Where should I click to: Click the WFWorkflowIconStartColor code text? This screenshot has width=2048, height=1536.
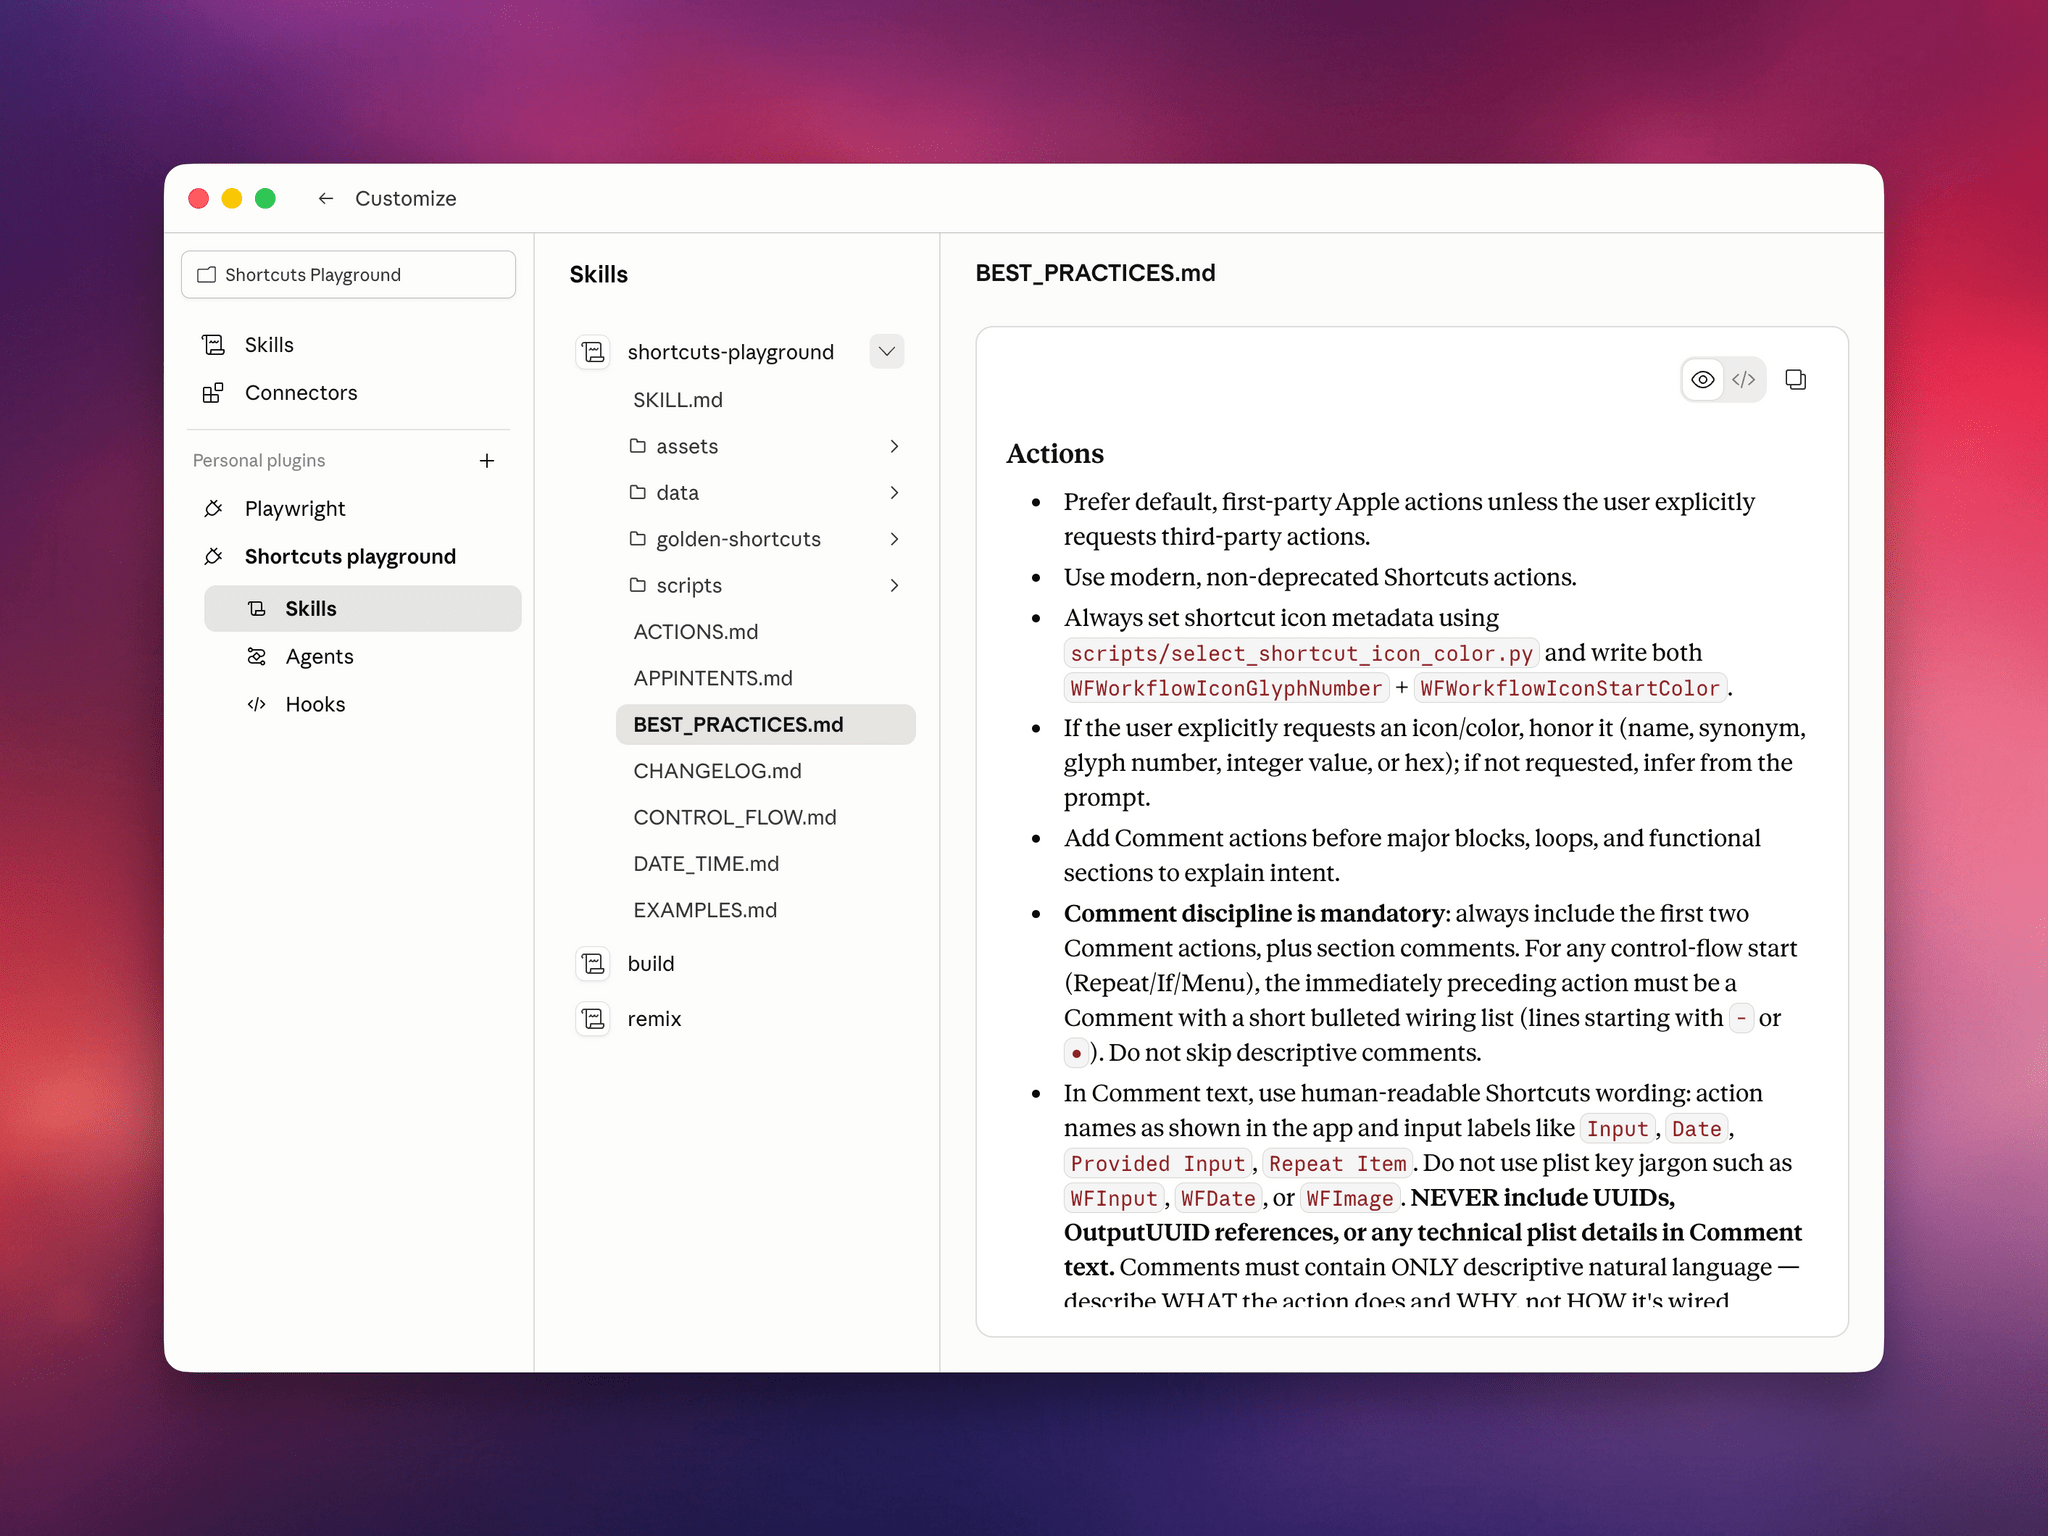[1570, 688]
